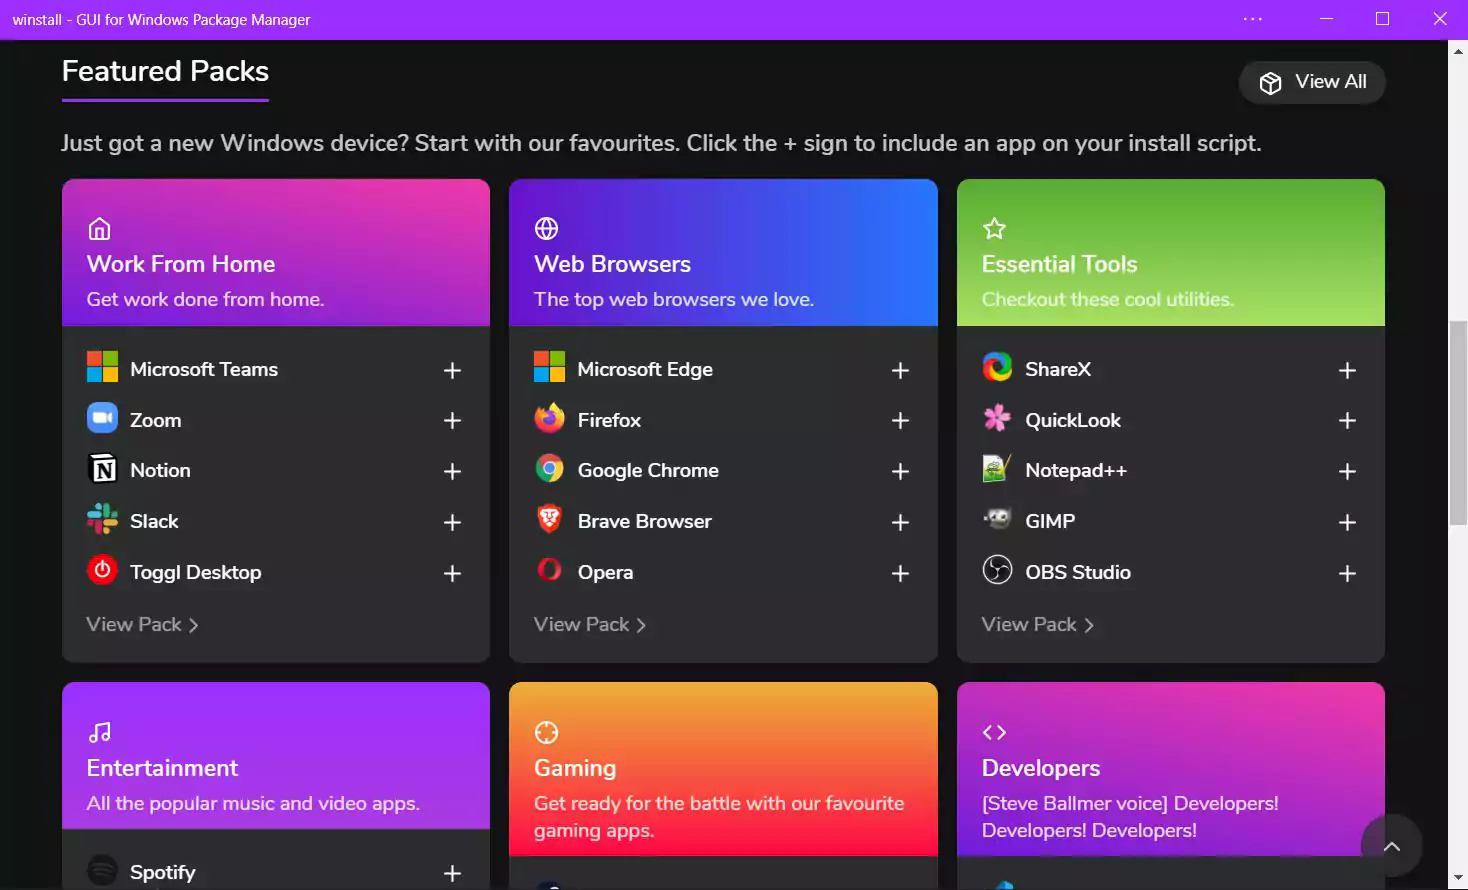Image resolution: width=1468 pixels, height=890 pixels.
Task: Open View Pack under Web Browsers
Action: click(x=589, y=624)
